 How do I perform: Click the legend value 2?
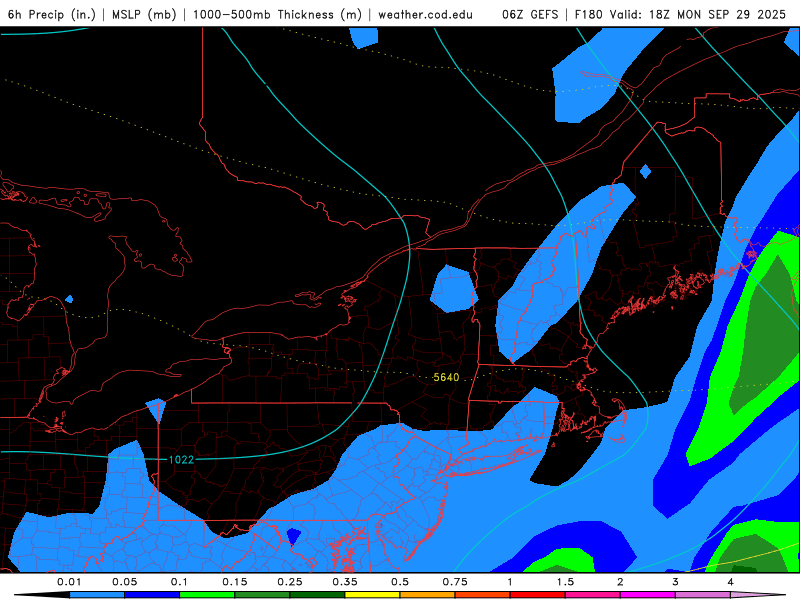pyautogui.click(x=620, y=582)
